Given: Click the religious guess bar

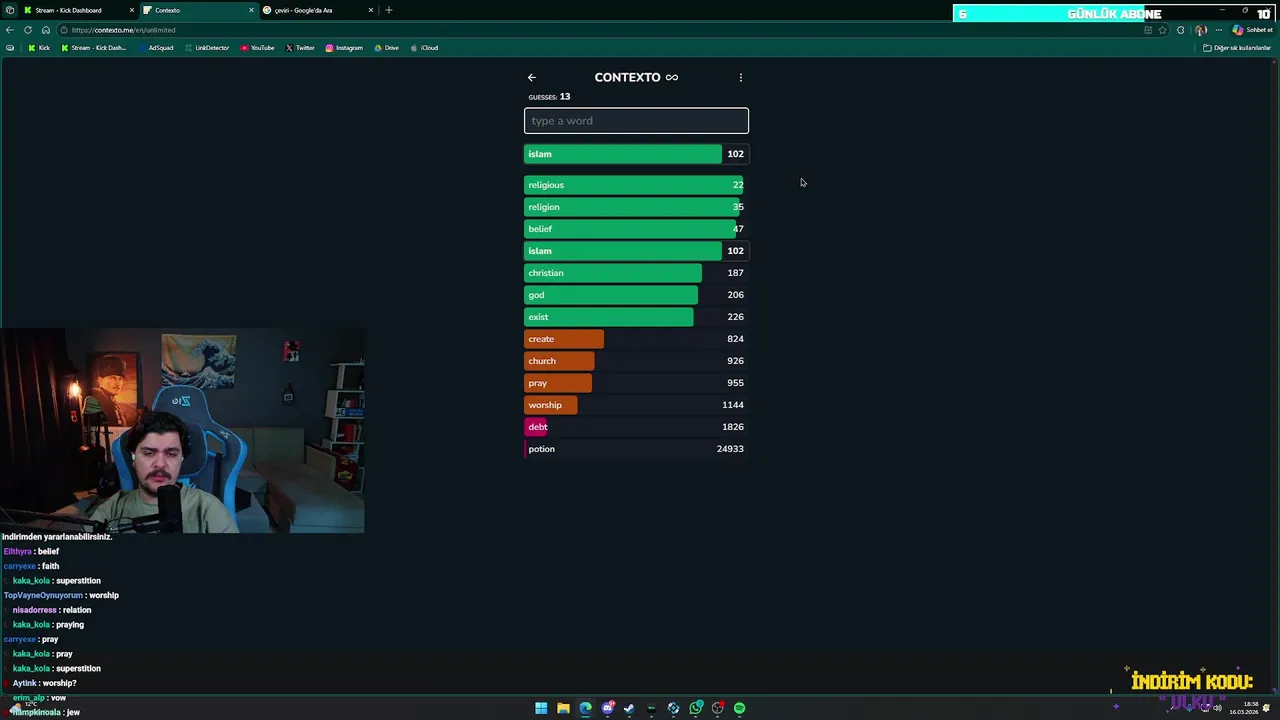Looking at the screenshot, I should pyautogui.click(x=636, y=185).
